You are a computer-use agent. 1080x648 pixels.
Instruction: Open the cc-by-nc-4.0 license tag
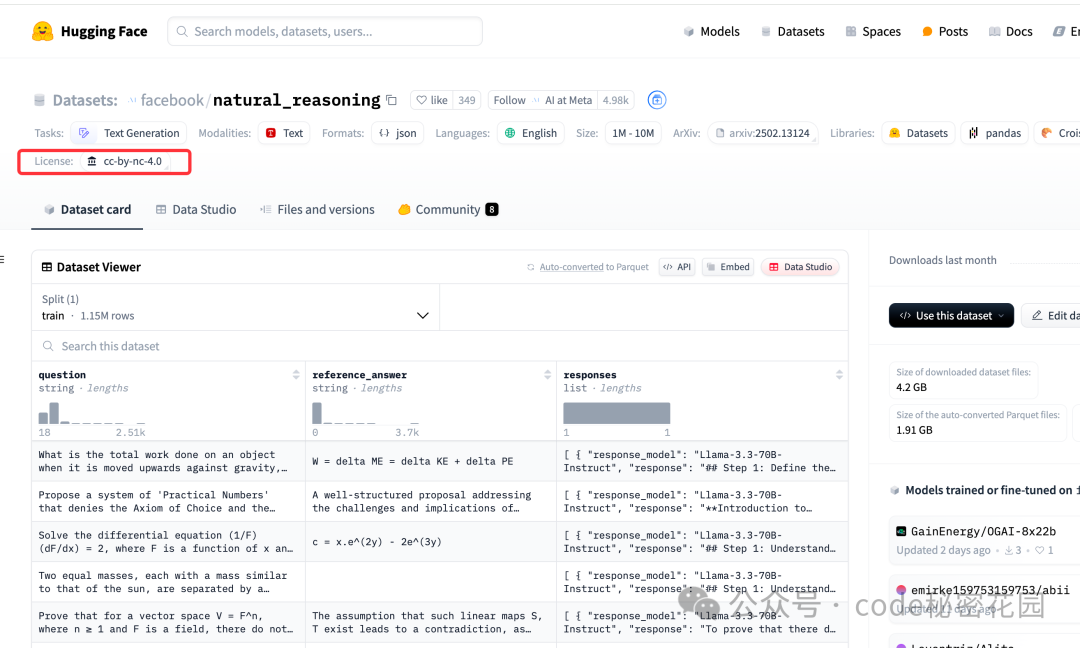click(125, 161)
